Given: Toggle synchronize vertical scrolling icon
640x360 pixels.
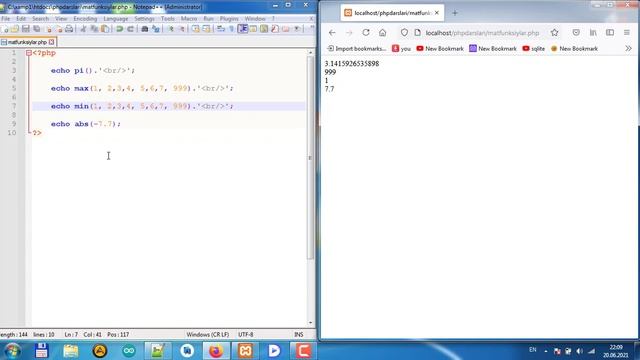Looking at the screenshot, I should click(196, 29).
